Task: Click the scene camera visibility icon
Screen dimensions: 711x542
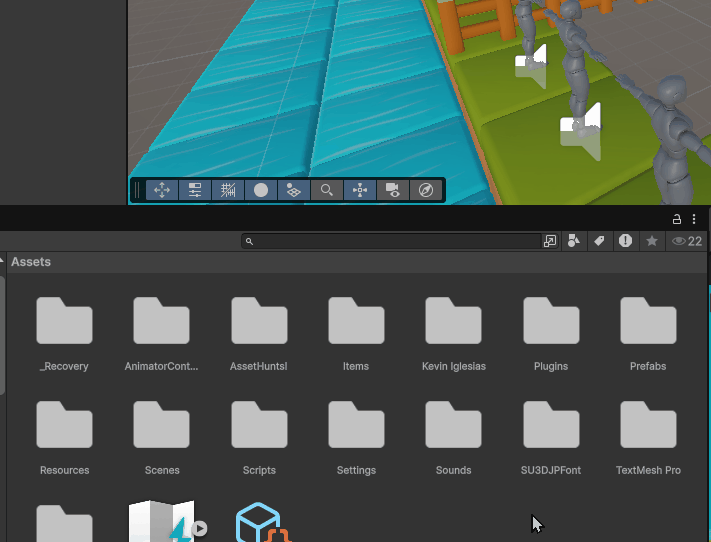Action: click(x=393, y=190)
